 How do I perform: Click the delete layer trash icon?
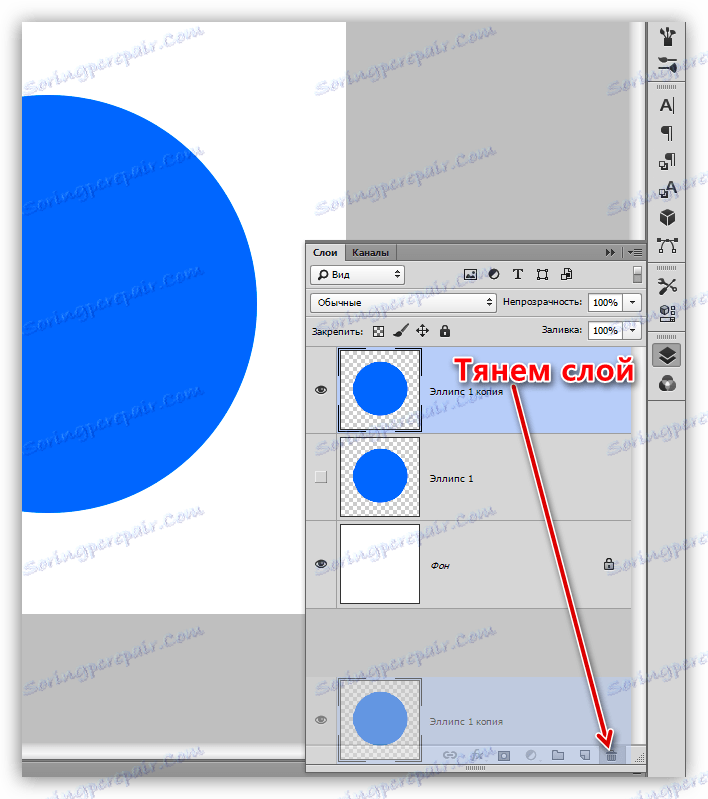[x=612, y=756]
